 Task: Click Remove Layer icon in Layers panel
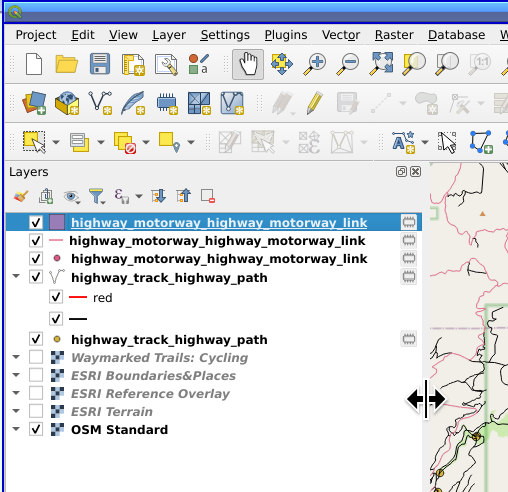pyautogui.click(x=207, y=196)
